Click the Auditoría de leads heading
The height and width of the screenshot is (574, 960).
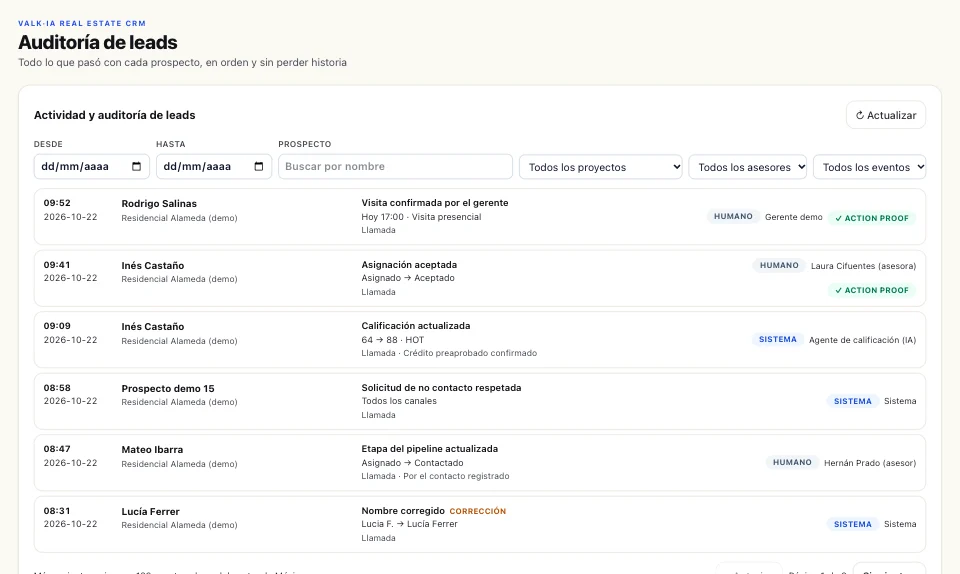click(x=98, y=42)
